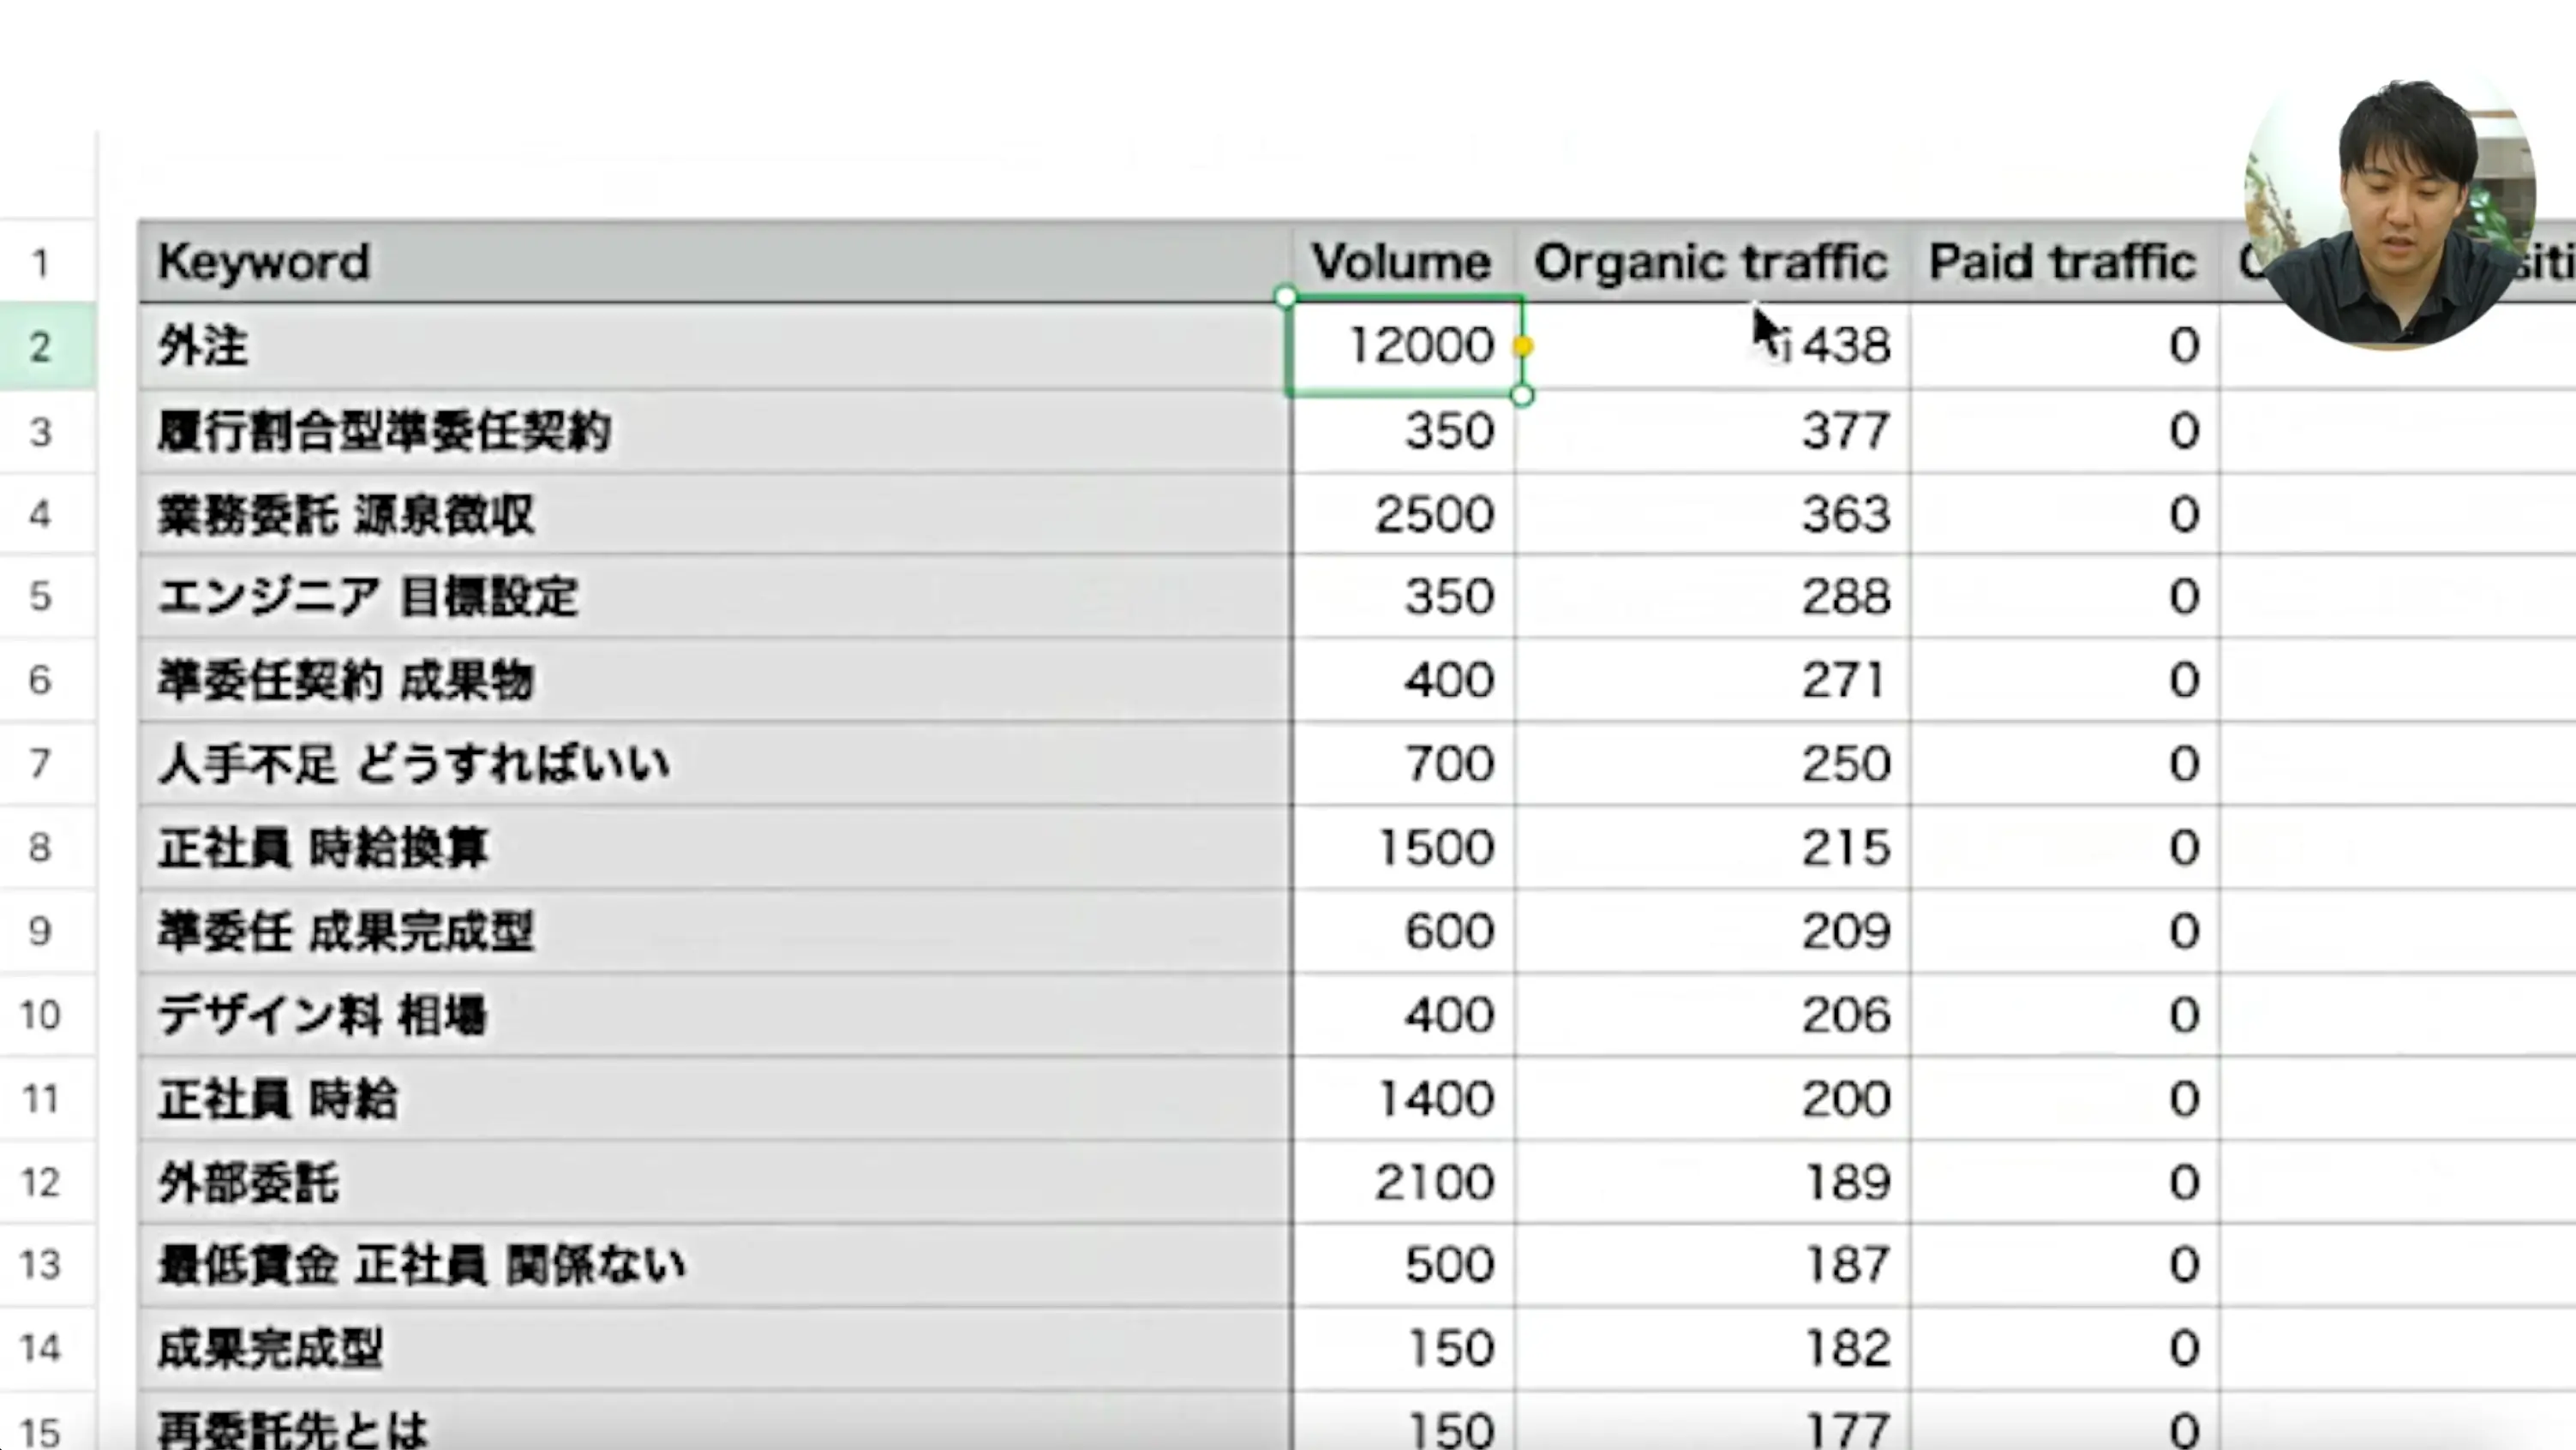The image size is (2576, 1450).
Task: Select keyword cell 準委任契約 成果物
Action: tap(715, 680)
